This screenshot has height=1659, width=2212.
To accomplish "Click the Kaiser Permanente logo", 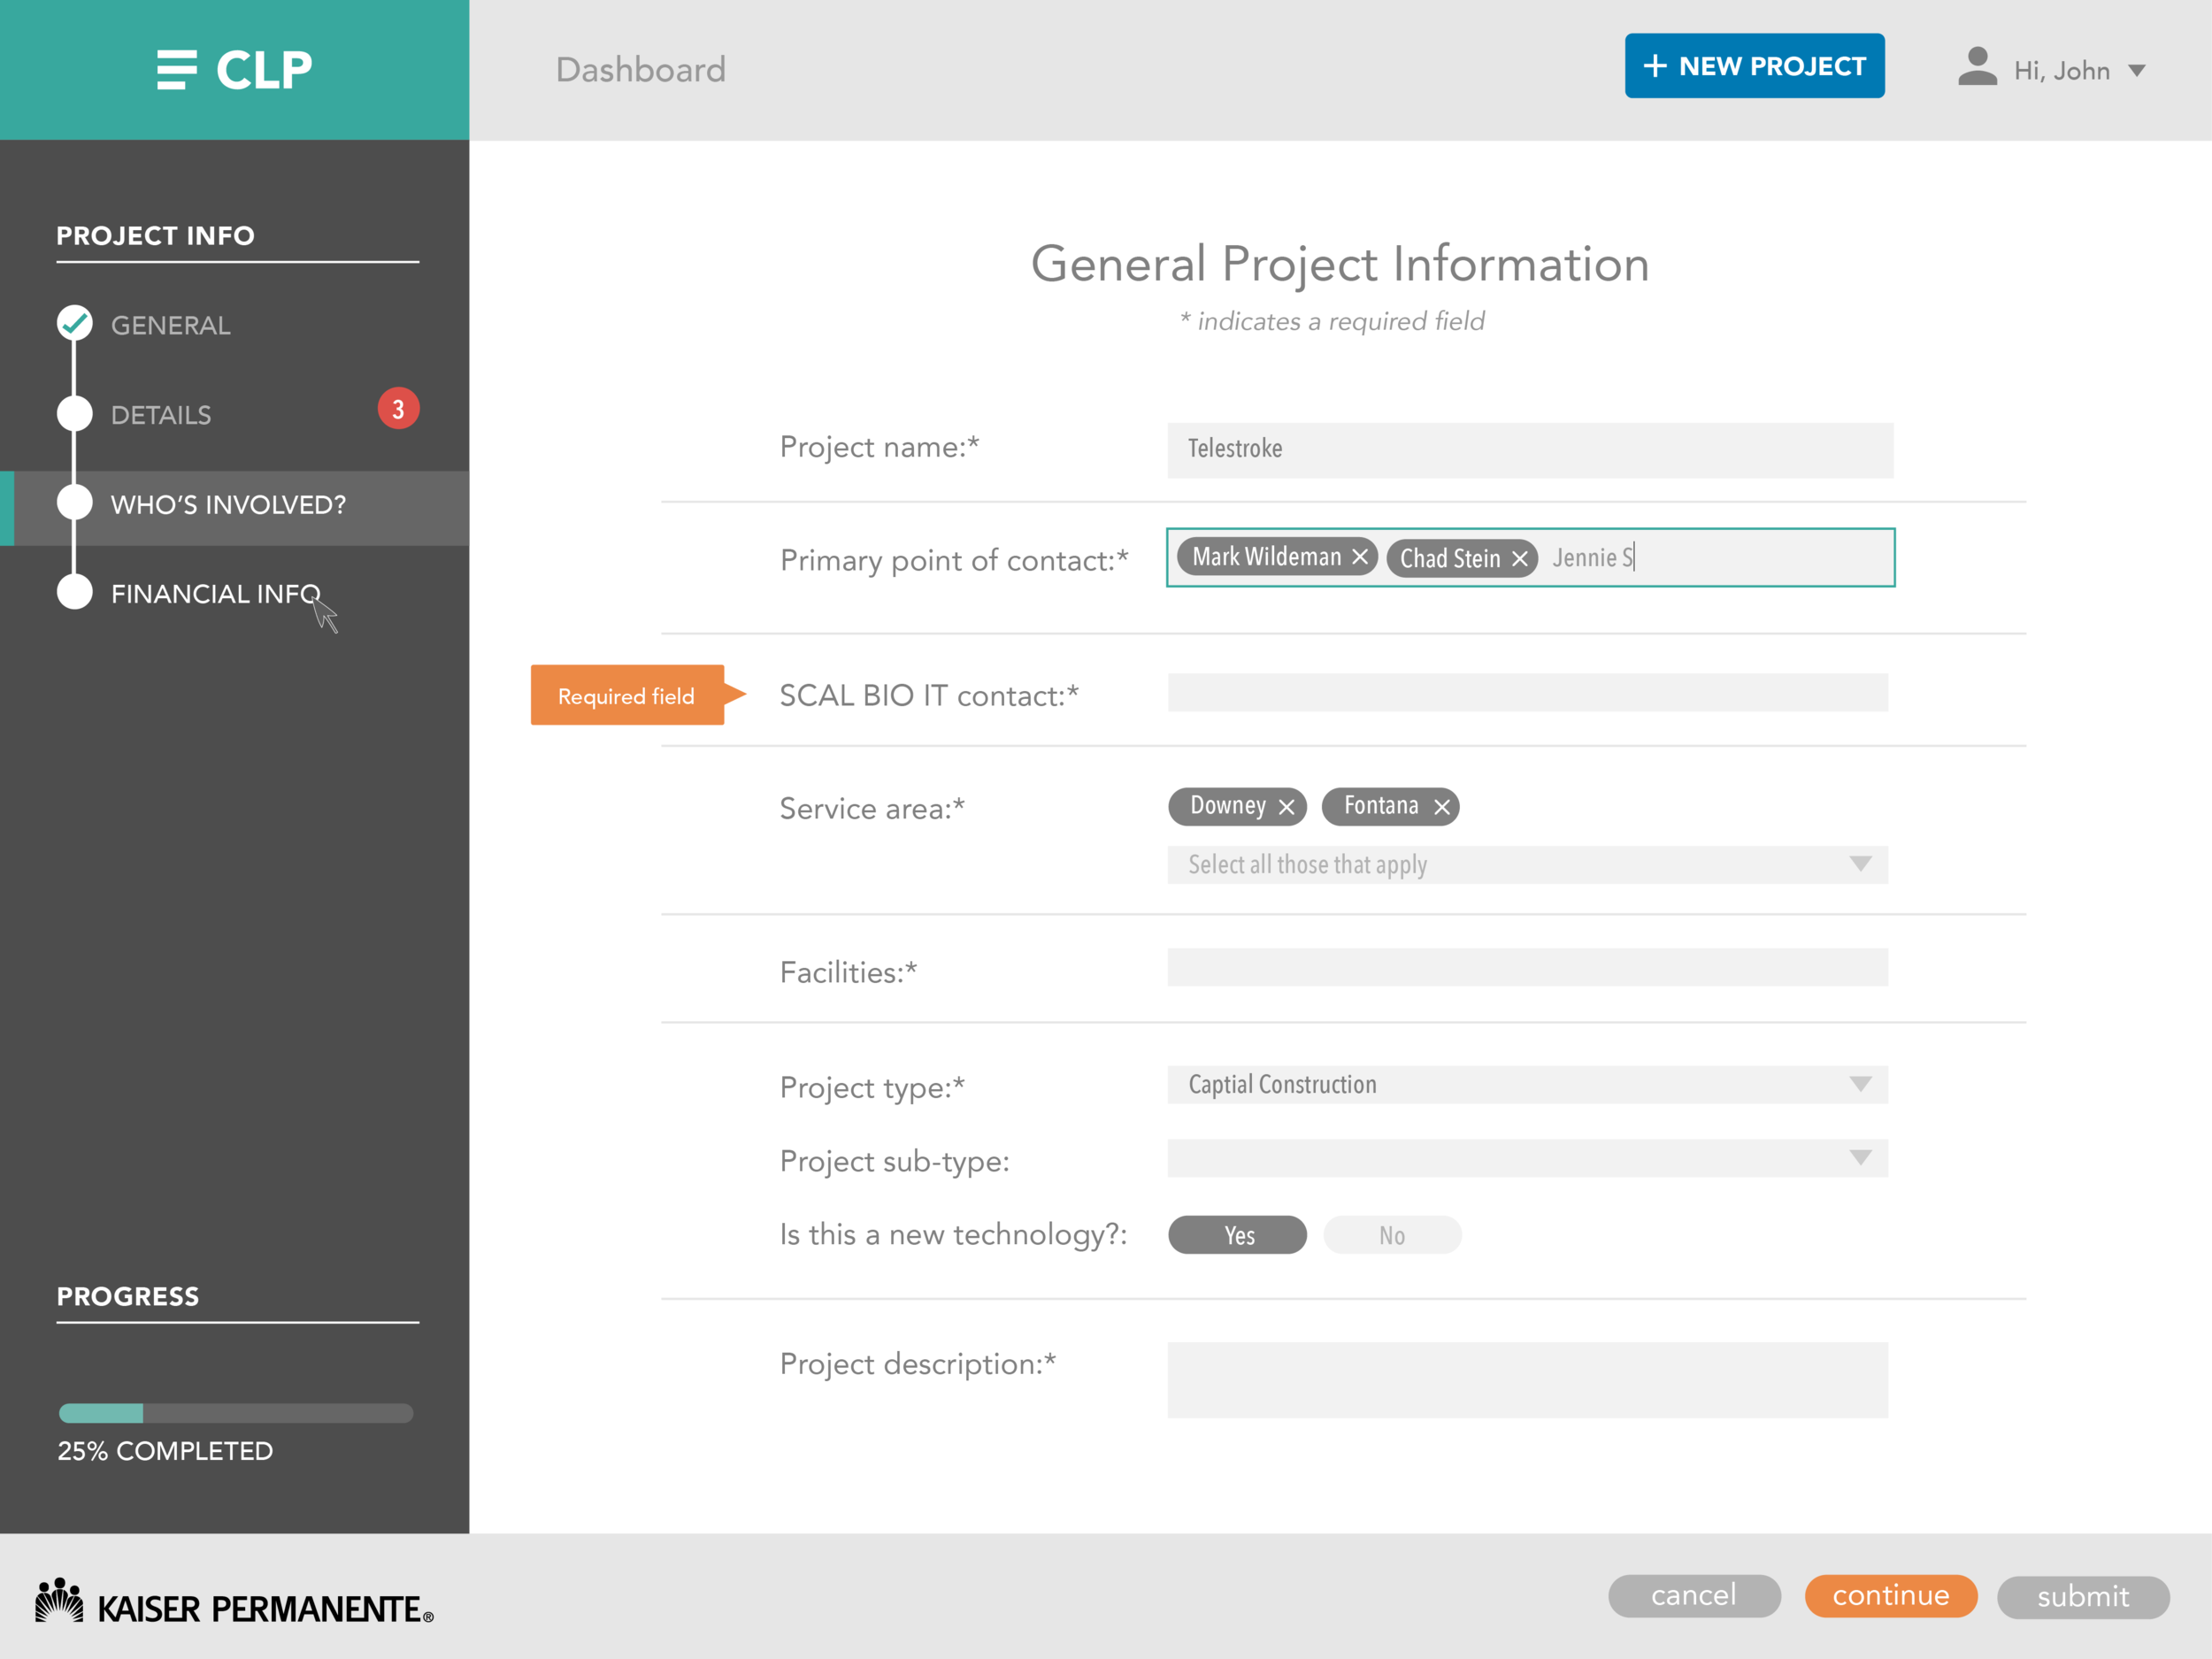I will 234,1602.
